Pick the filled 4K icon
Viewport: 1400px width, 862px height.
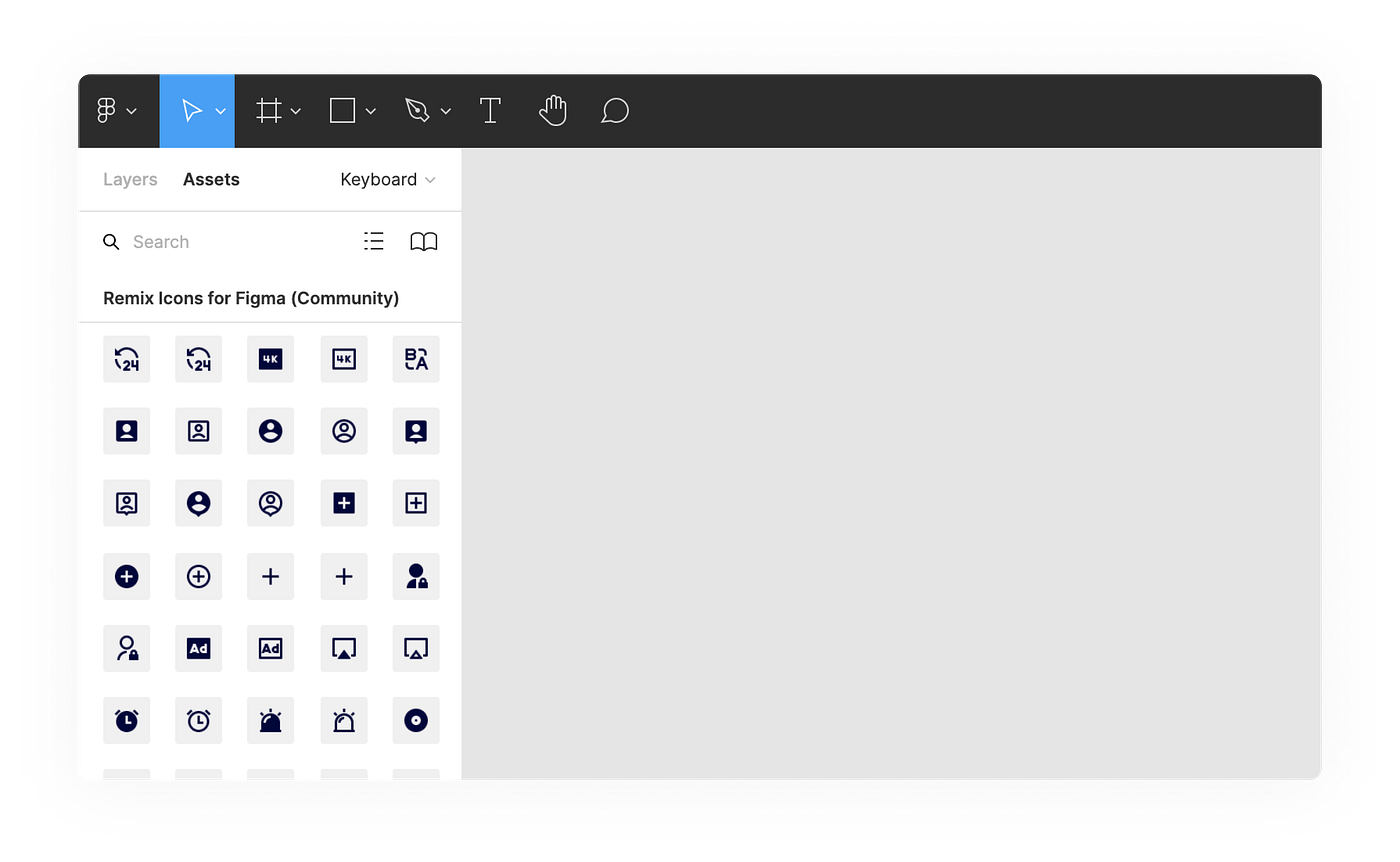pyautogui.click(x=271, y=359)
